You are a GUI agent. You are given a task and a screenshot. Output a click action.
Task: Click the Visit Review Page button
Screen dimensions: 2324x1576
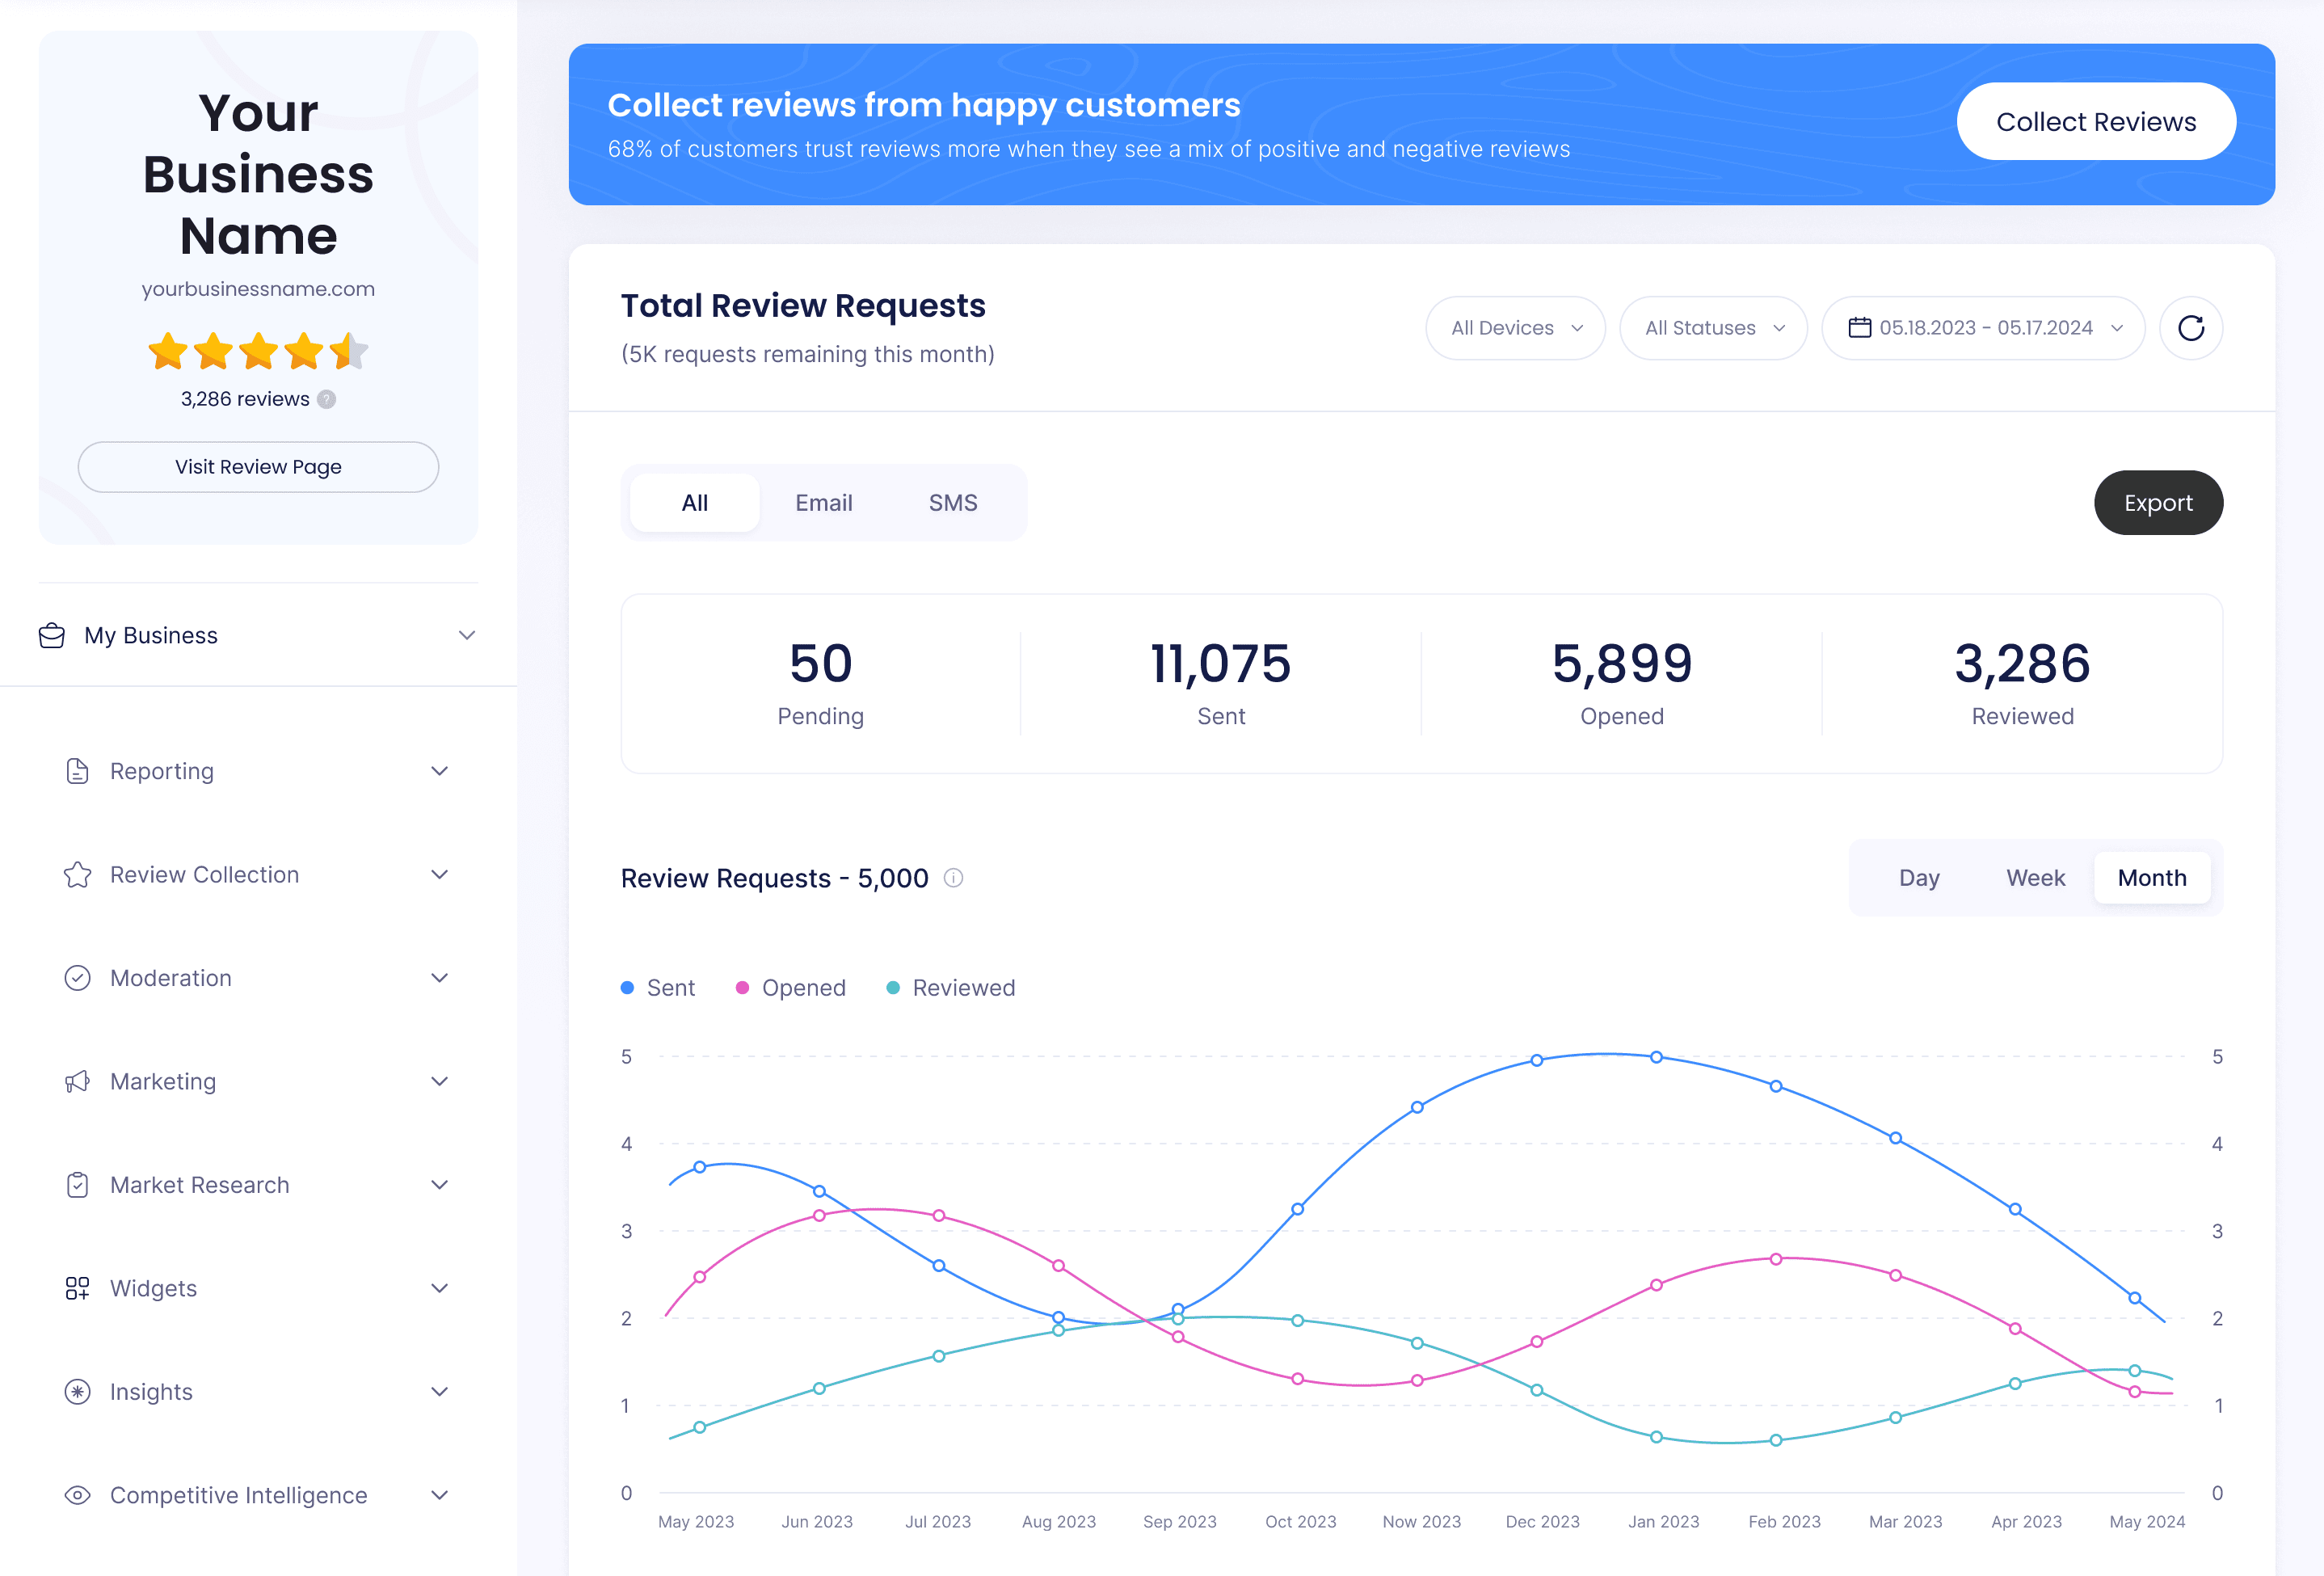tap(258, 467)
